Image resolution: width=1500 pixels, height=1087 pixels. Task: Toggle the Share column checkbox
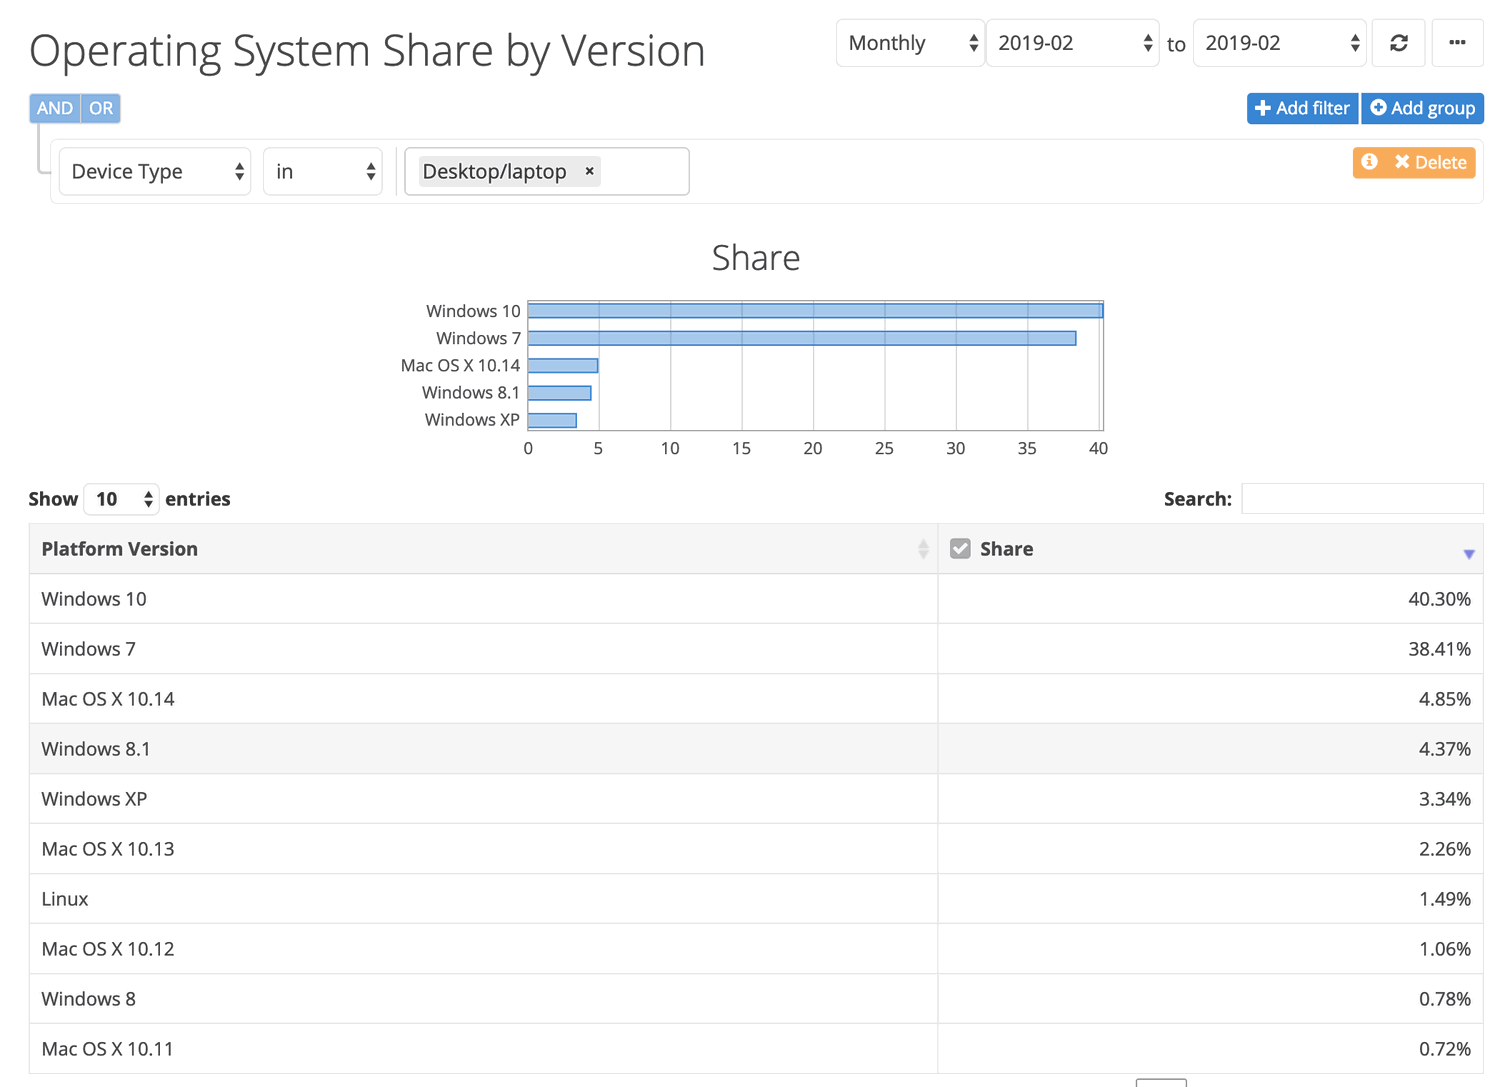960,548
